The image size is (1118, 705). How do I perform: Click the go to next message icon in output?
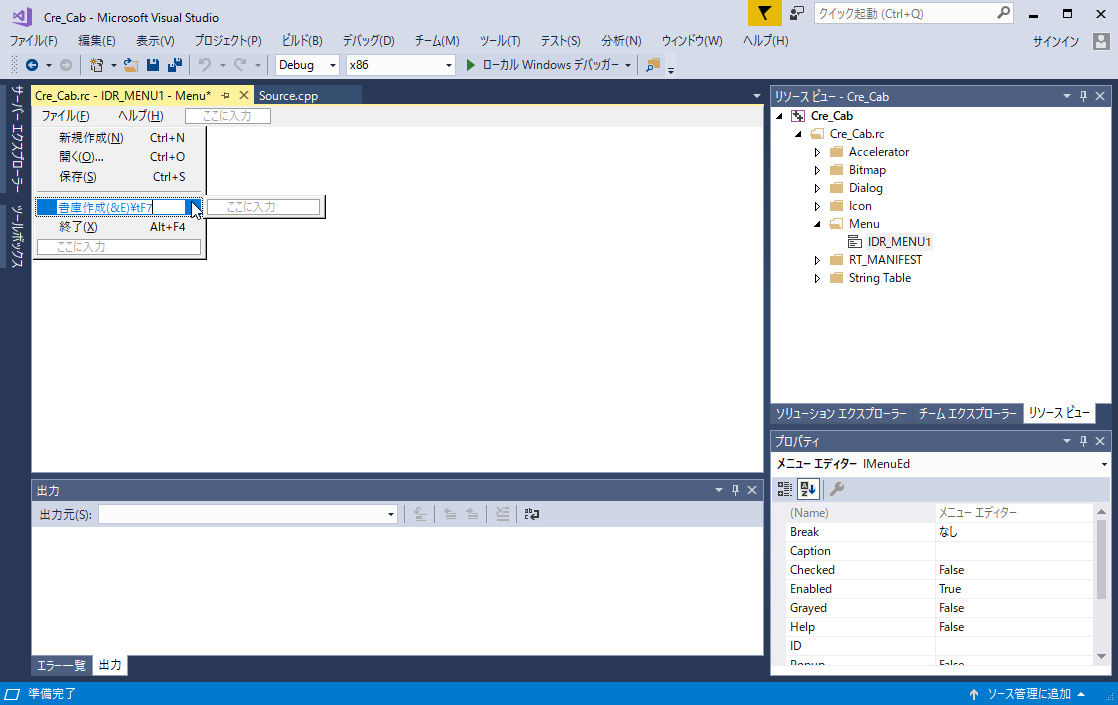472,514
